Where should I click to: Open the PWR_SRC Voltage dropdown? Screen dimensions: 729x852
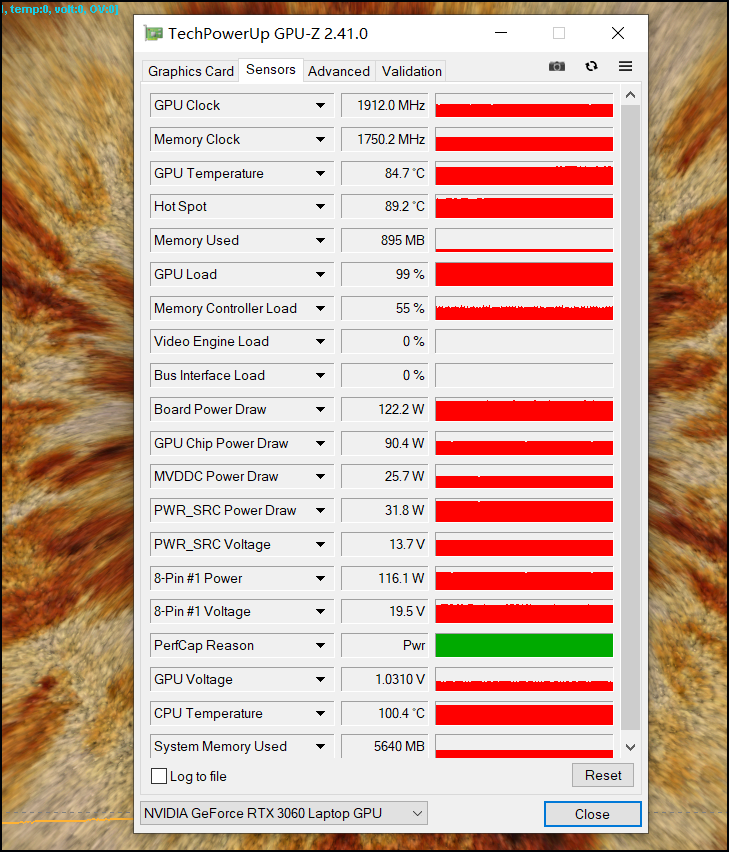(320, 544)
